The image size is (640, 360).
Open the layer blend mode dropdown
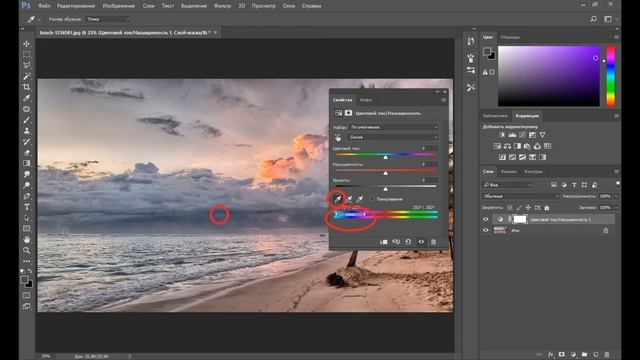pos(521,196)
